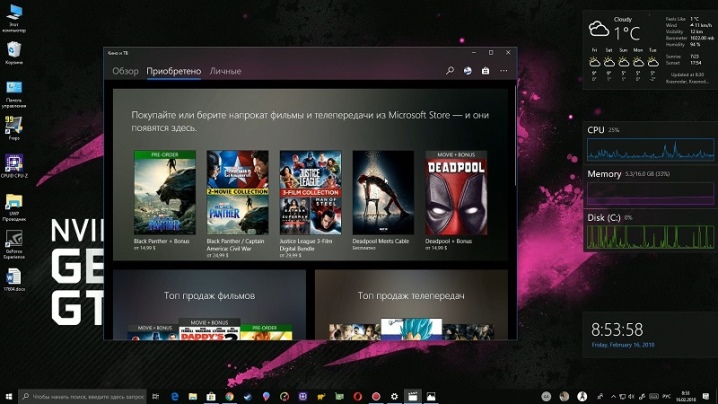718x404 pixels.
Task: Click the 'Black Panther + Bonus' title text
Action: pyautogui.click(x=161, y=241)
